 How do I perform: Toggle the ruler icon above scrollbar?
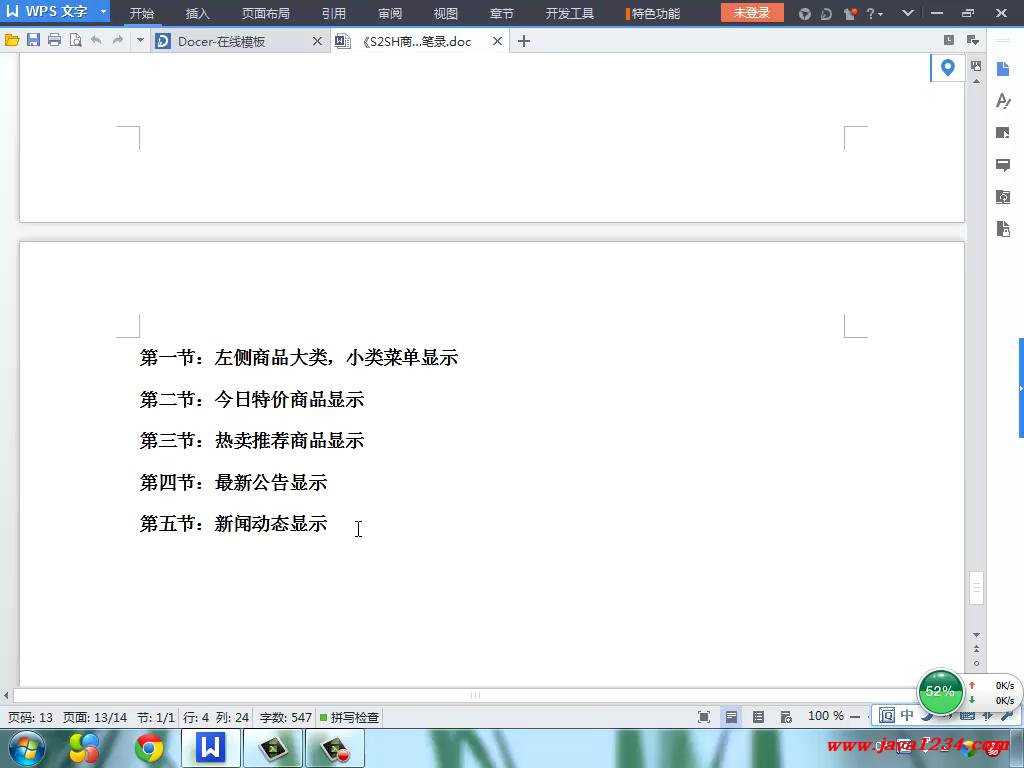click(976, 66)
